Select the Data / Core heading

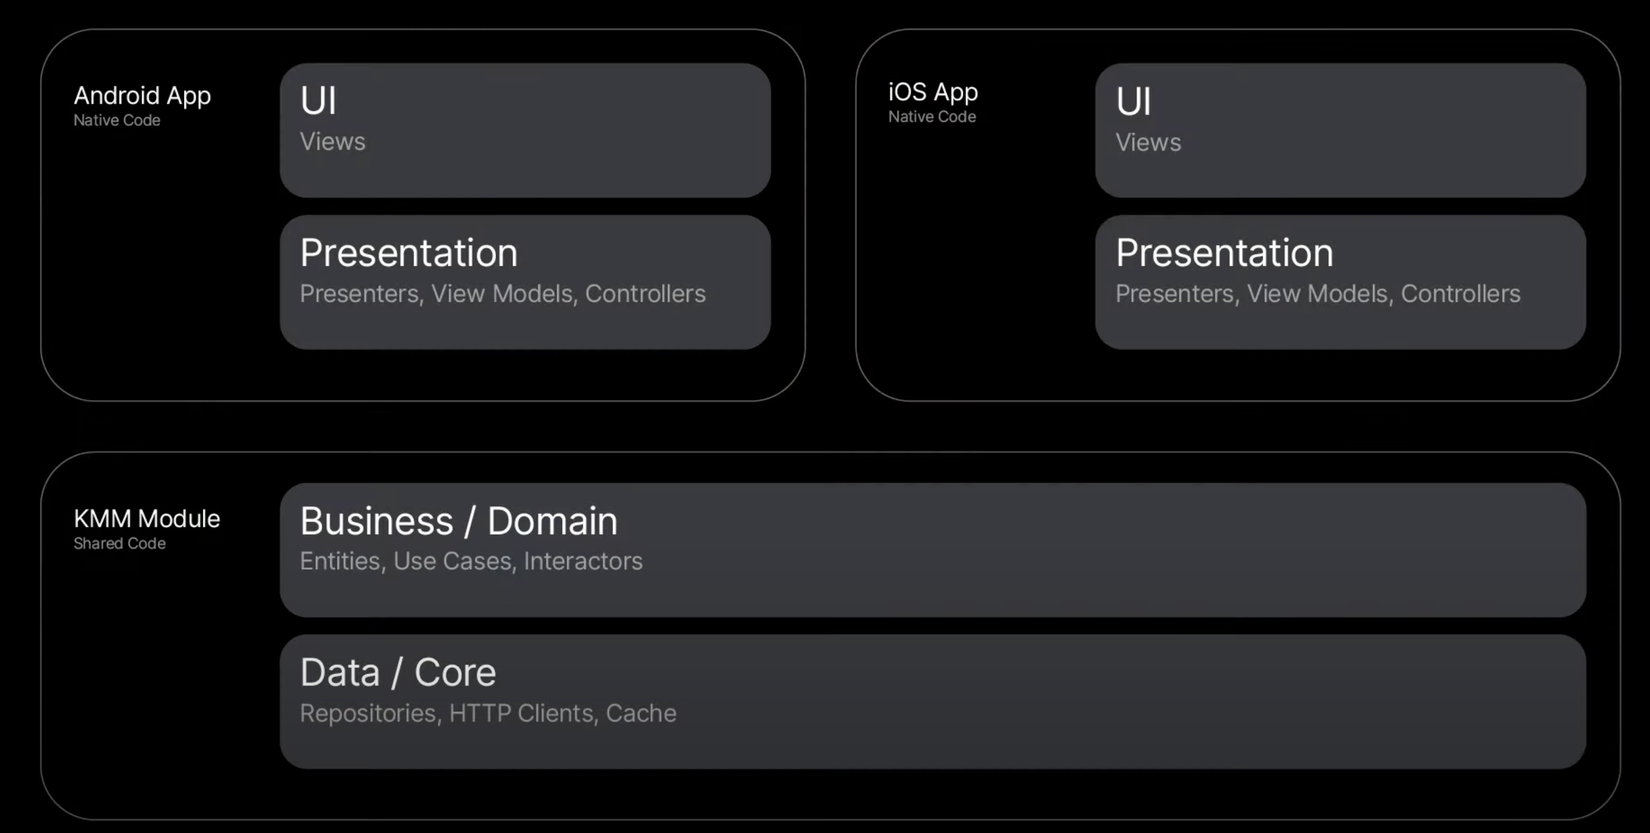click(397, 673)
